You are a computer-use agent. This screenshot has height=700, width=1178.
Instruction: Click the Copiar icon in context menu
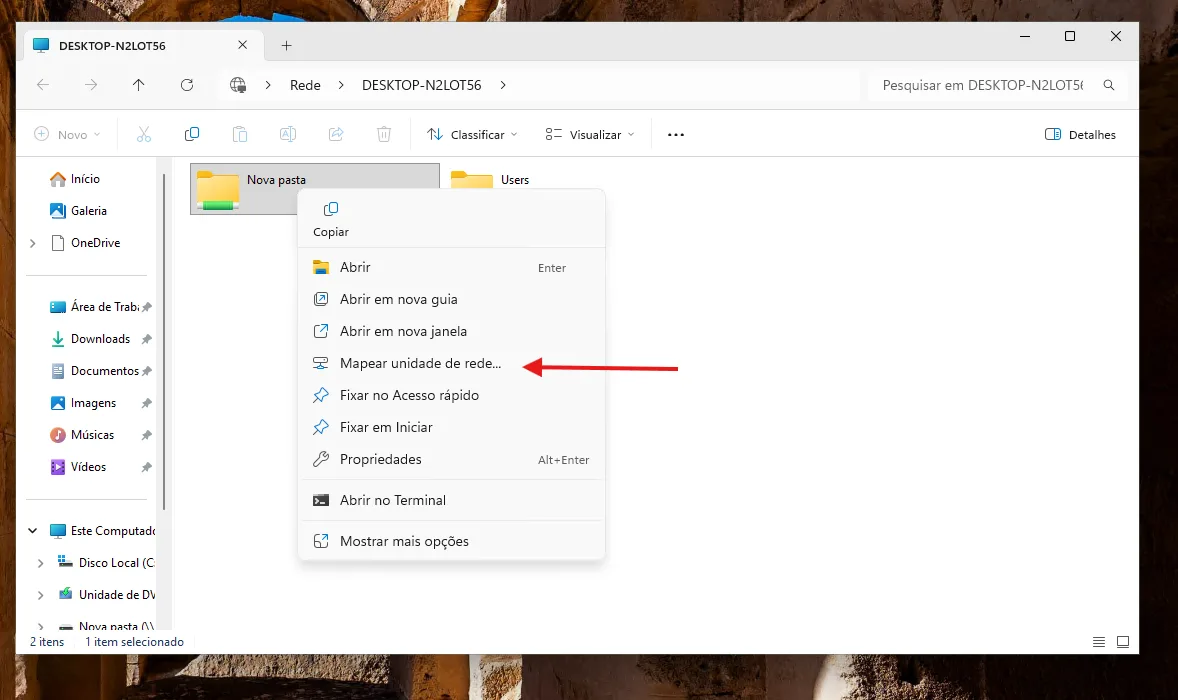pos(331,209)
